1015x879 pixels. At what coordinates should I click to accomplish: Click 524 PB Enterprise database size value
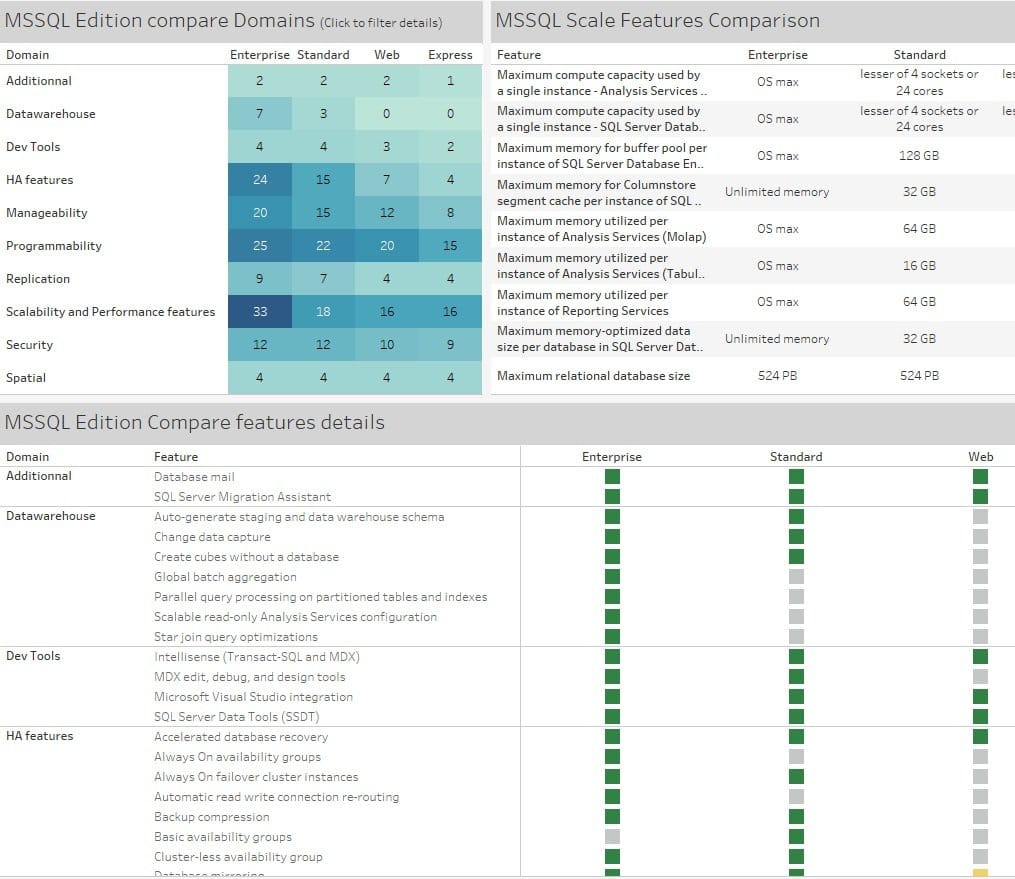[x=777, y=375]
